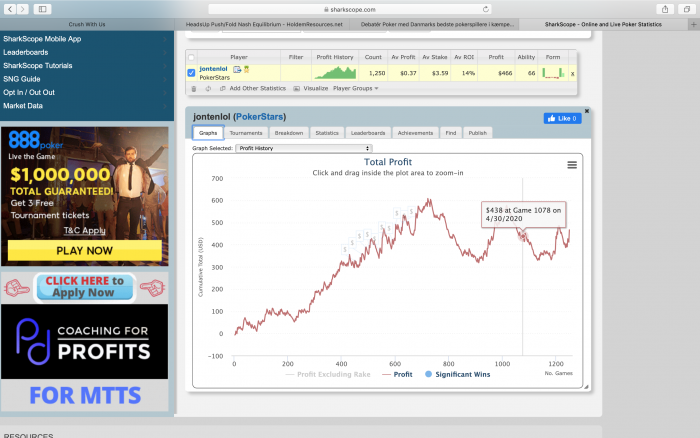Open the Publish tab
700x438 pixels.
click(478, 133)
